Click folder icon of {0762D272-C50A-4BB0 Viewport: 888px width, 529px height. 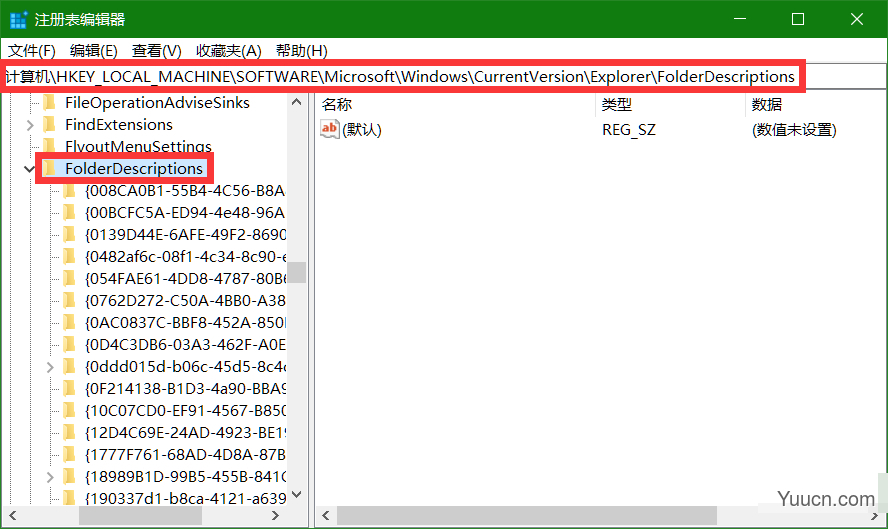69,301
